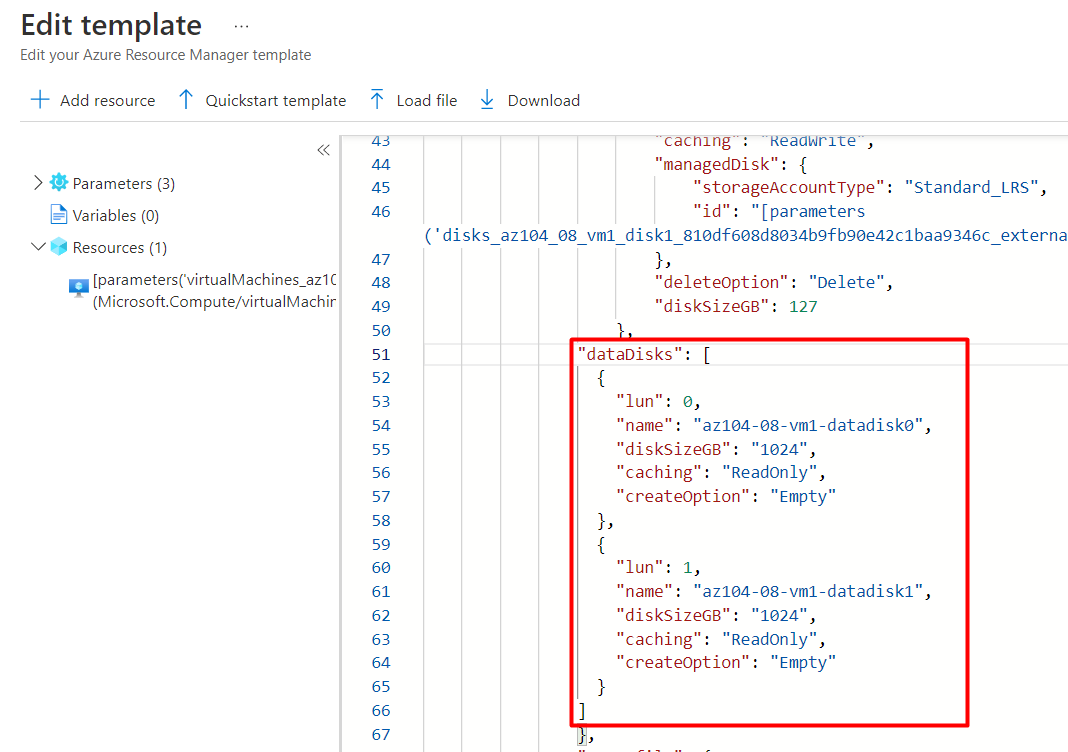Click the "id" key on line 46

[712, 211]
